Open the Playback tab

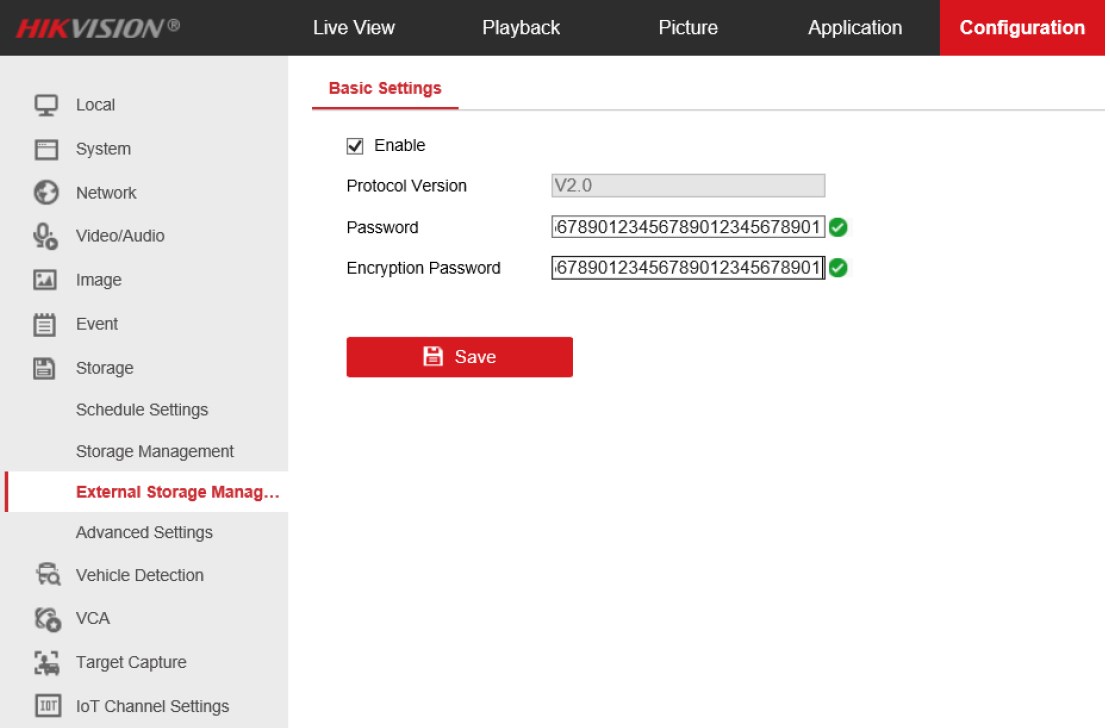point(521,28)
